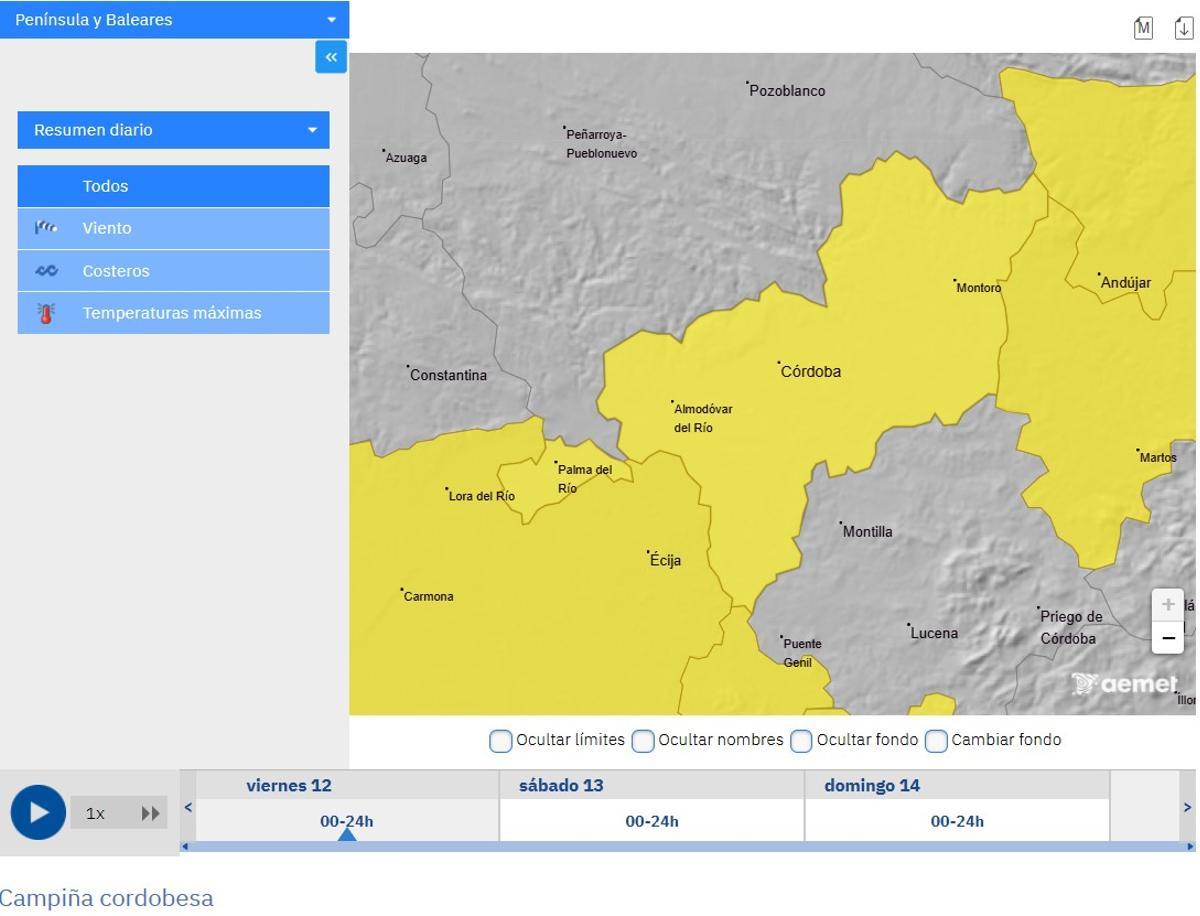Zoom in the map with plus button
This screenshot has height=916, width=1200.
coord(1168,604)
